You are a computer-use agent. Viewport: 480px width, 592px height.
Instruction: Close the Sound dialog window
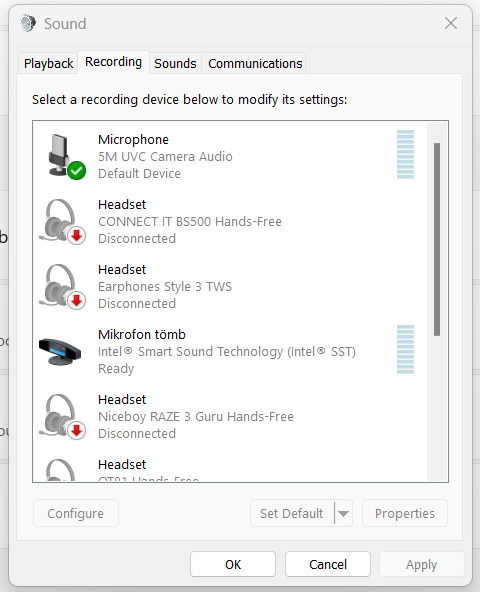451,23
